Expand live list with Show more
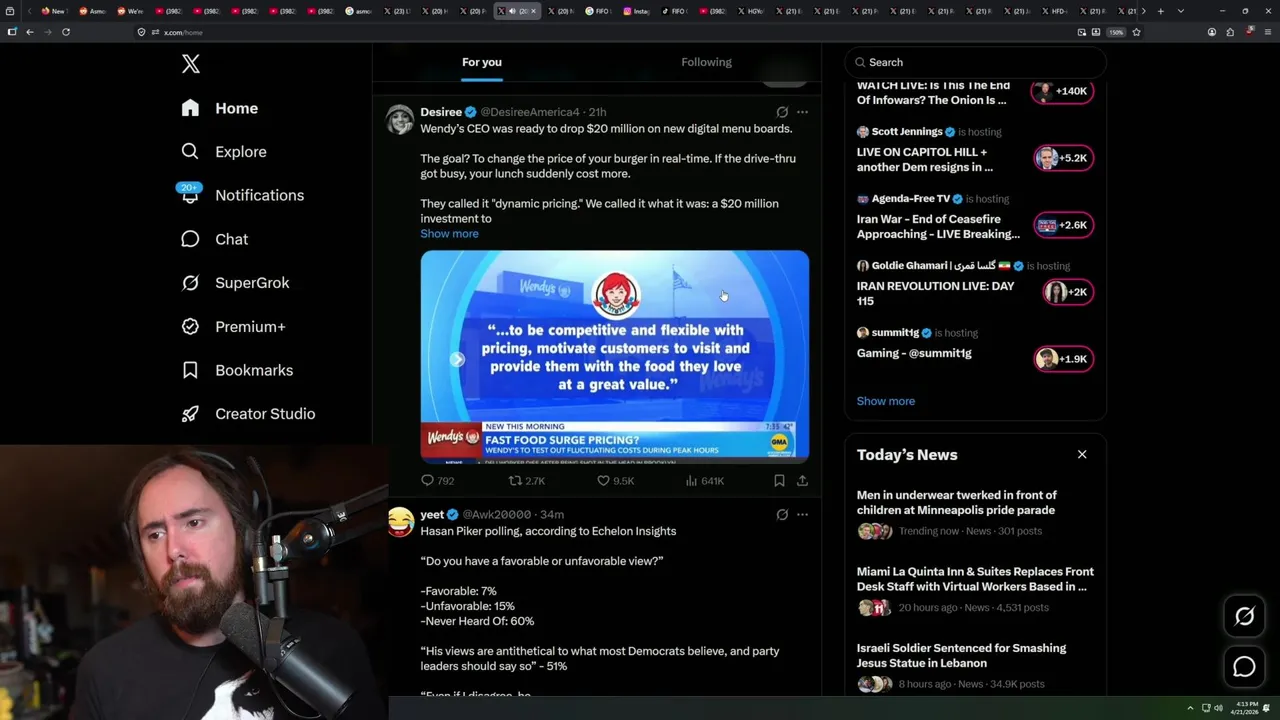 pos(885,401)
